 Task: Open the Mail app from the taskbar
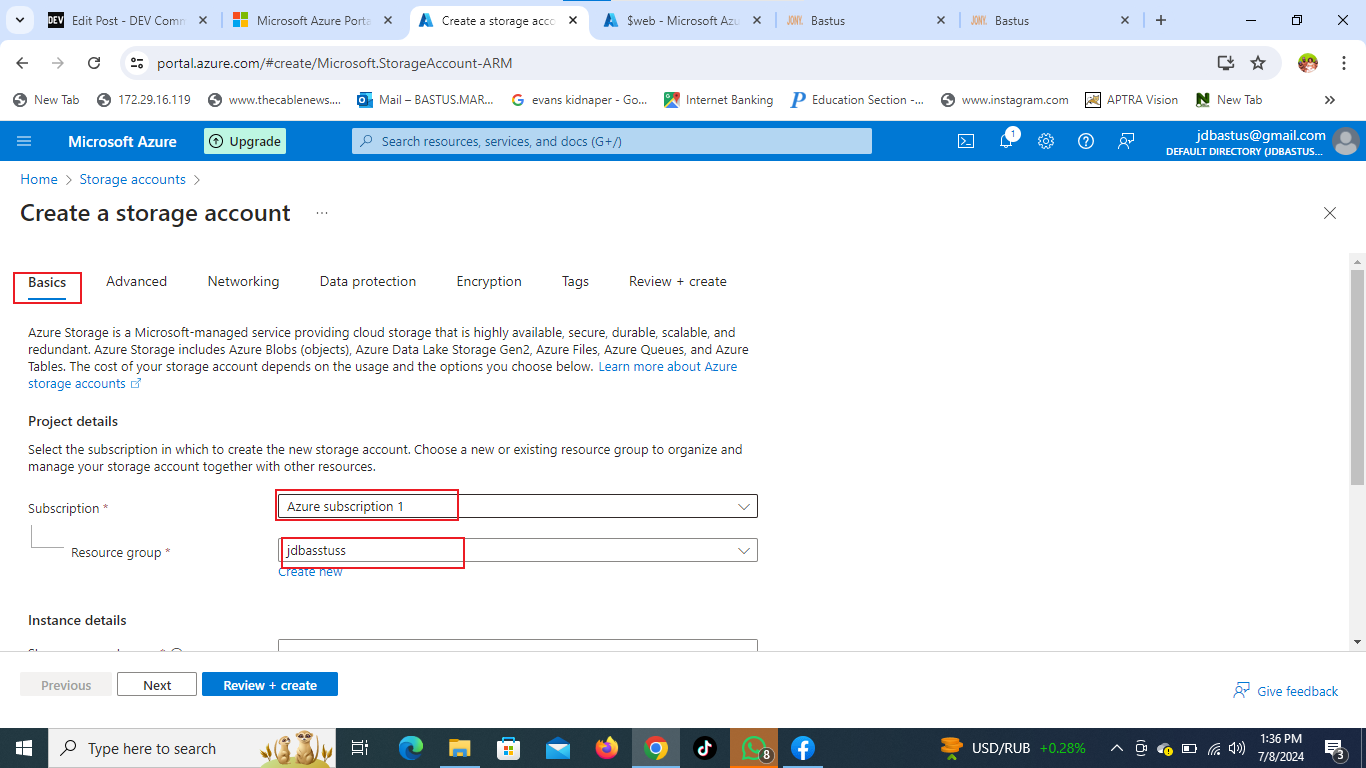pos(557,748)
